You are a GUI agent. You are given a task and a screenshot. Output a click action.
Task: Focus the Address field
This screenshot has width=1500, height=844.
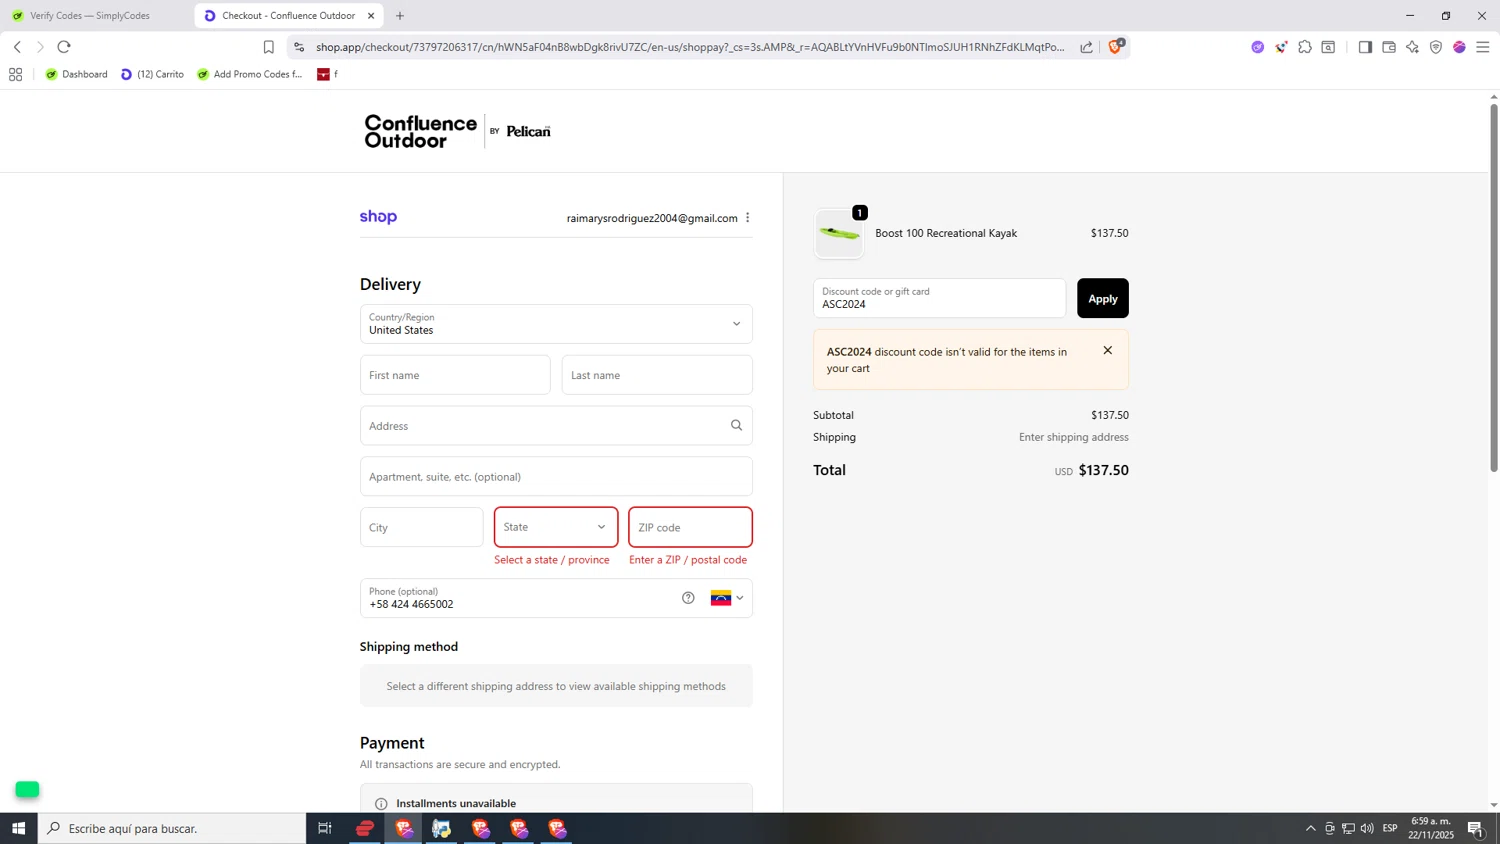point(556,426)
